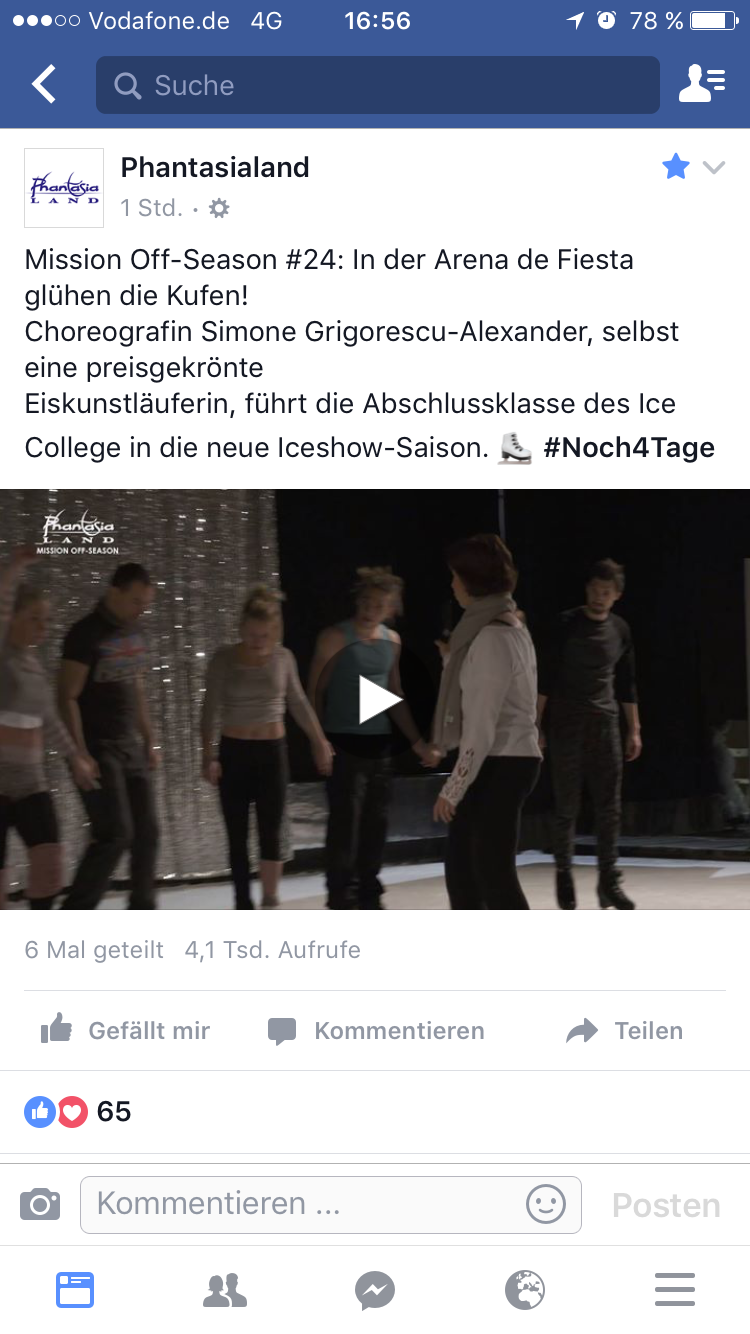Open Phantasialand page name link
This screenshot has height=1334, width=750.
[x=215, y=167]
